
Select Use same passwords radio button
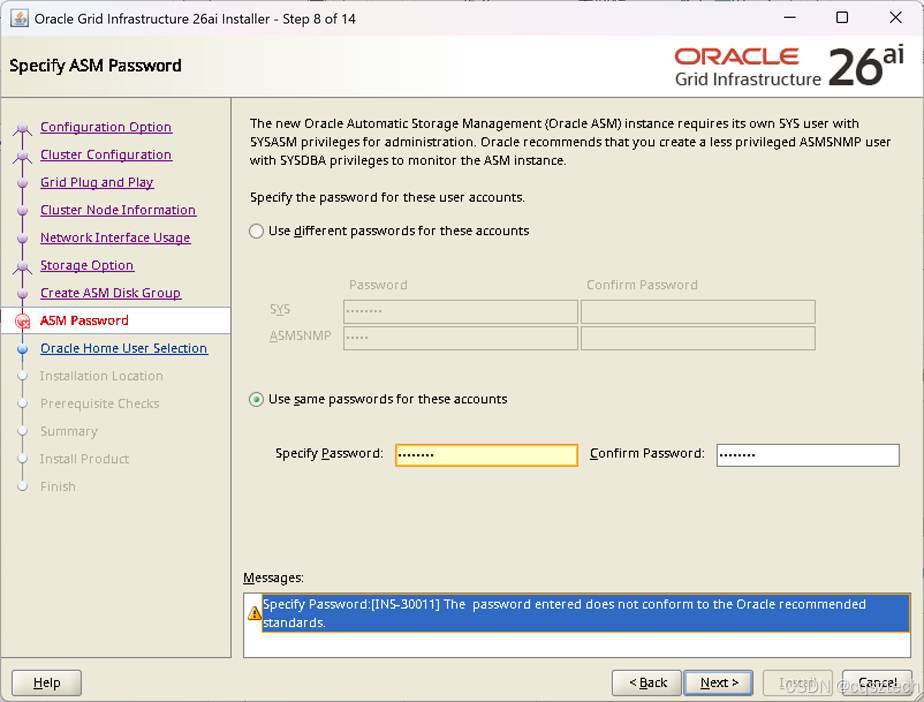point(256,400)
